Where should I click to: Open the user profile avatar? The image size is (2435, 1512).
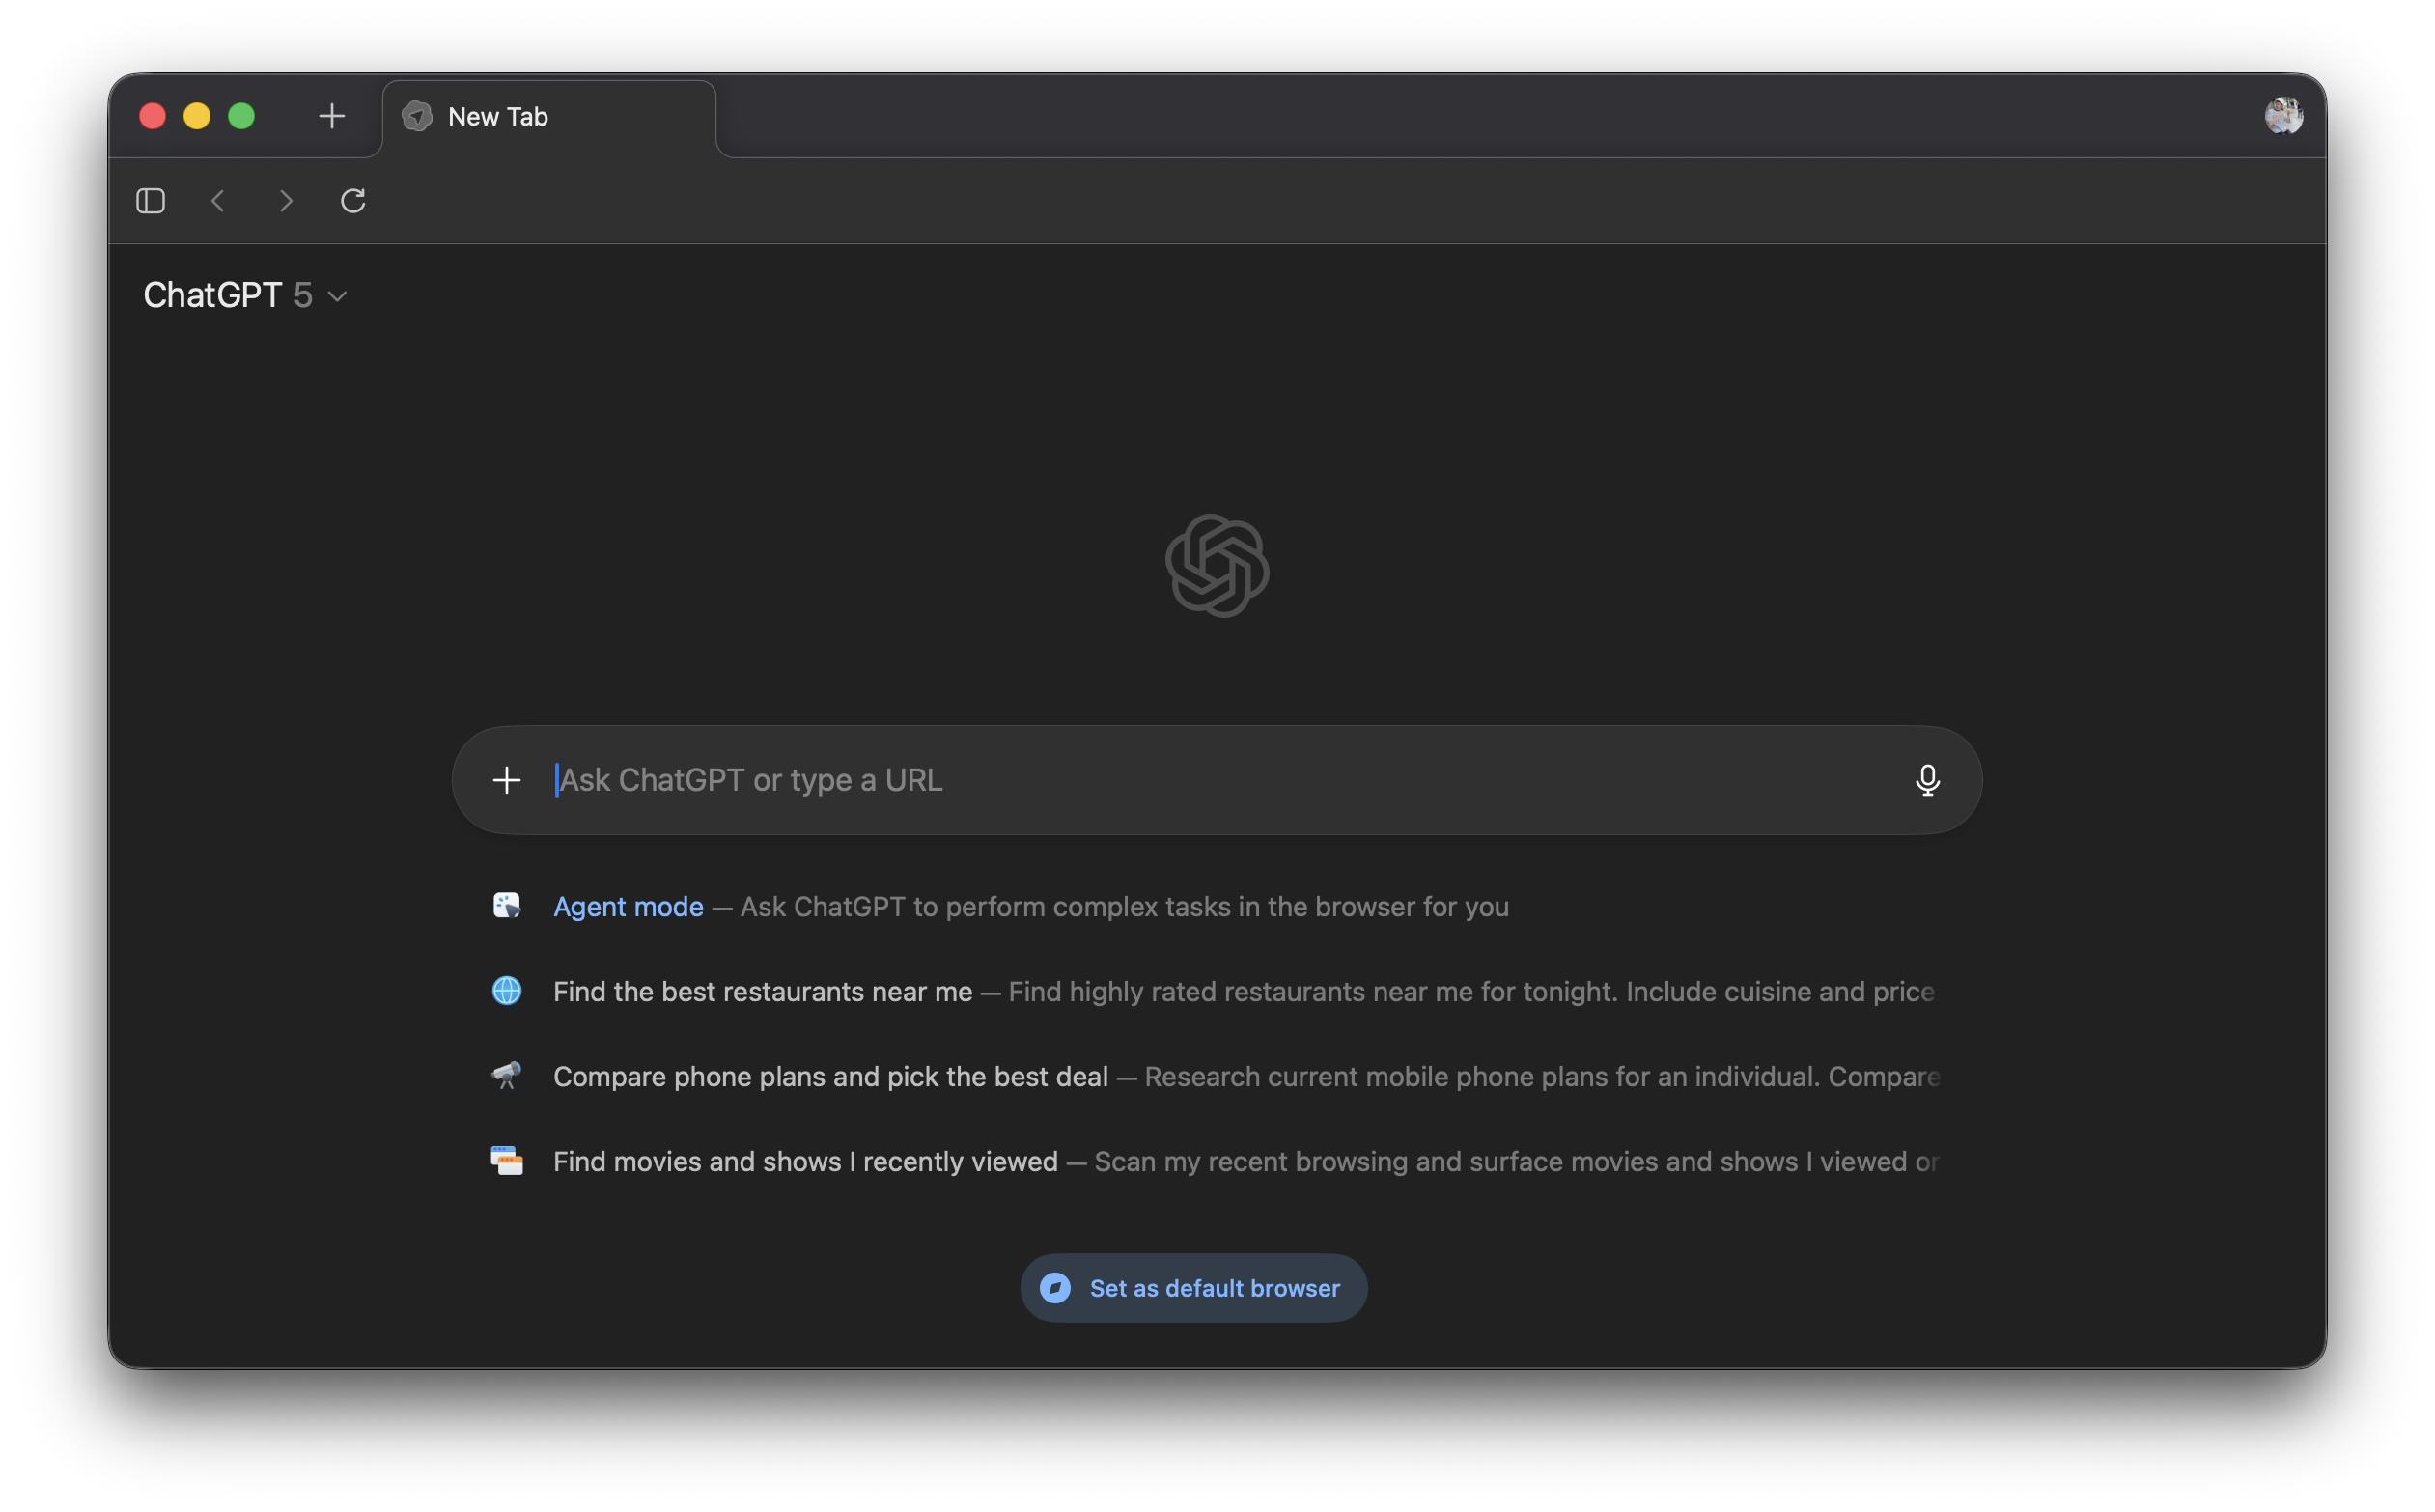pos(2283,116)
